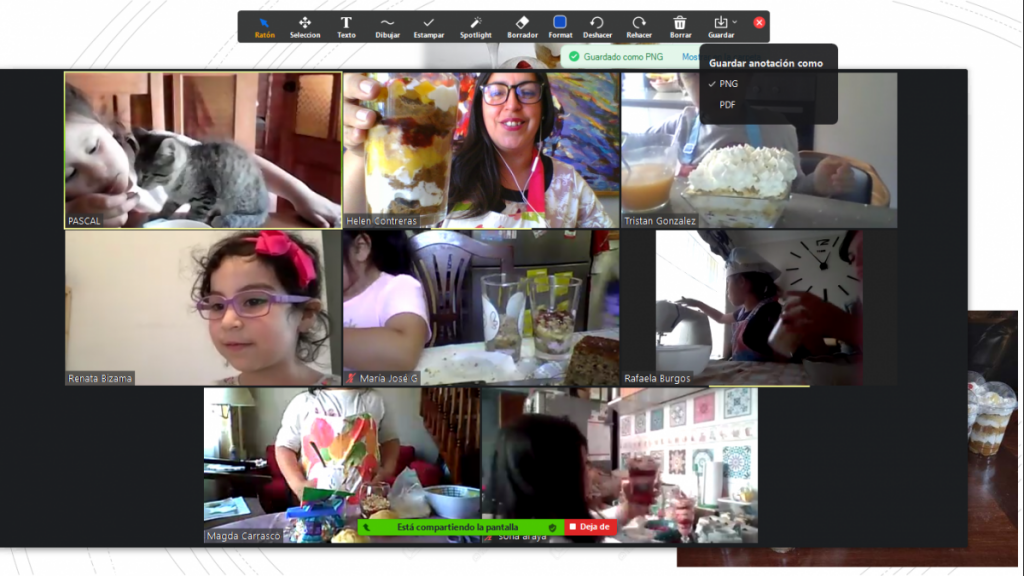Expand the Guardar dropdown arrow
This screenshot has height=576, width=1024.
735,22
